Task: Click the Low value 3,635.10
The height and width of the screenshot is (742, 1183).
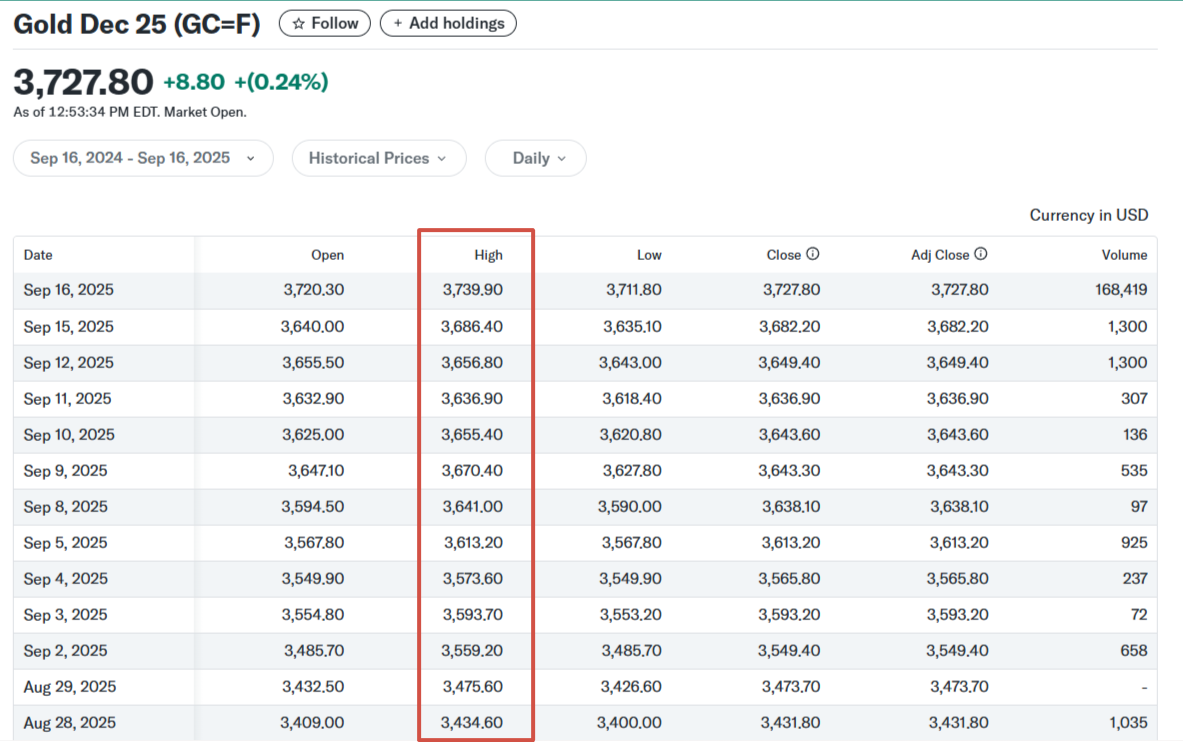Action: [x=632, y=327]
